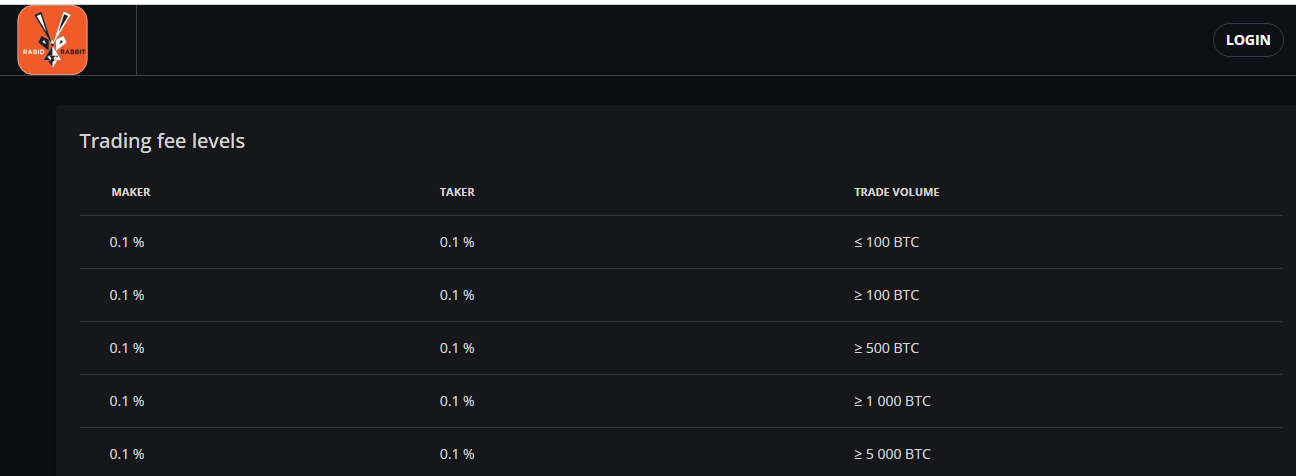Click taker fee in ≥ 500 BTC row
Screen dimensions: 1296x476
457,348
